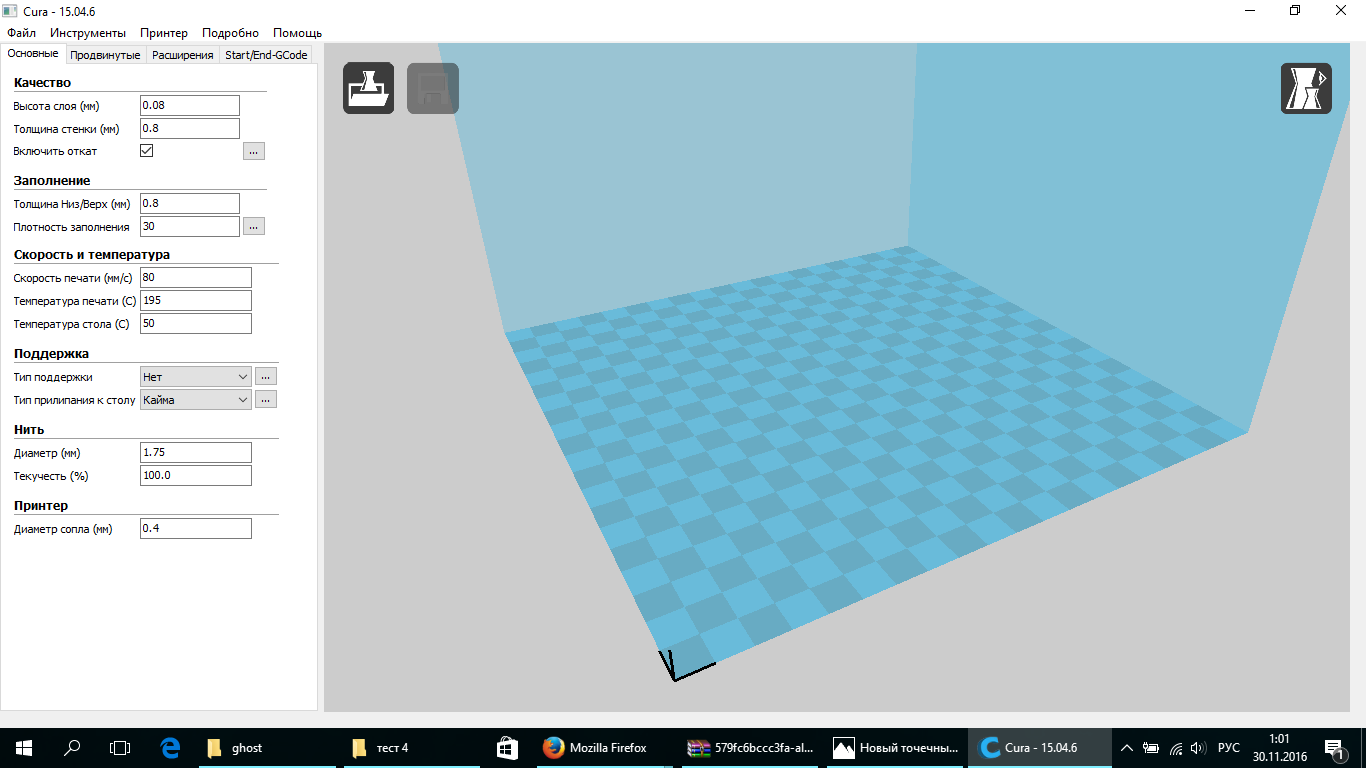Open the Принтер menu
Screen dimensions: 1366x768
click(164, 32)
